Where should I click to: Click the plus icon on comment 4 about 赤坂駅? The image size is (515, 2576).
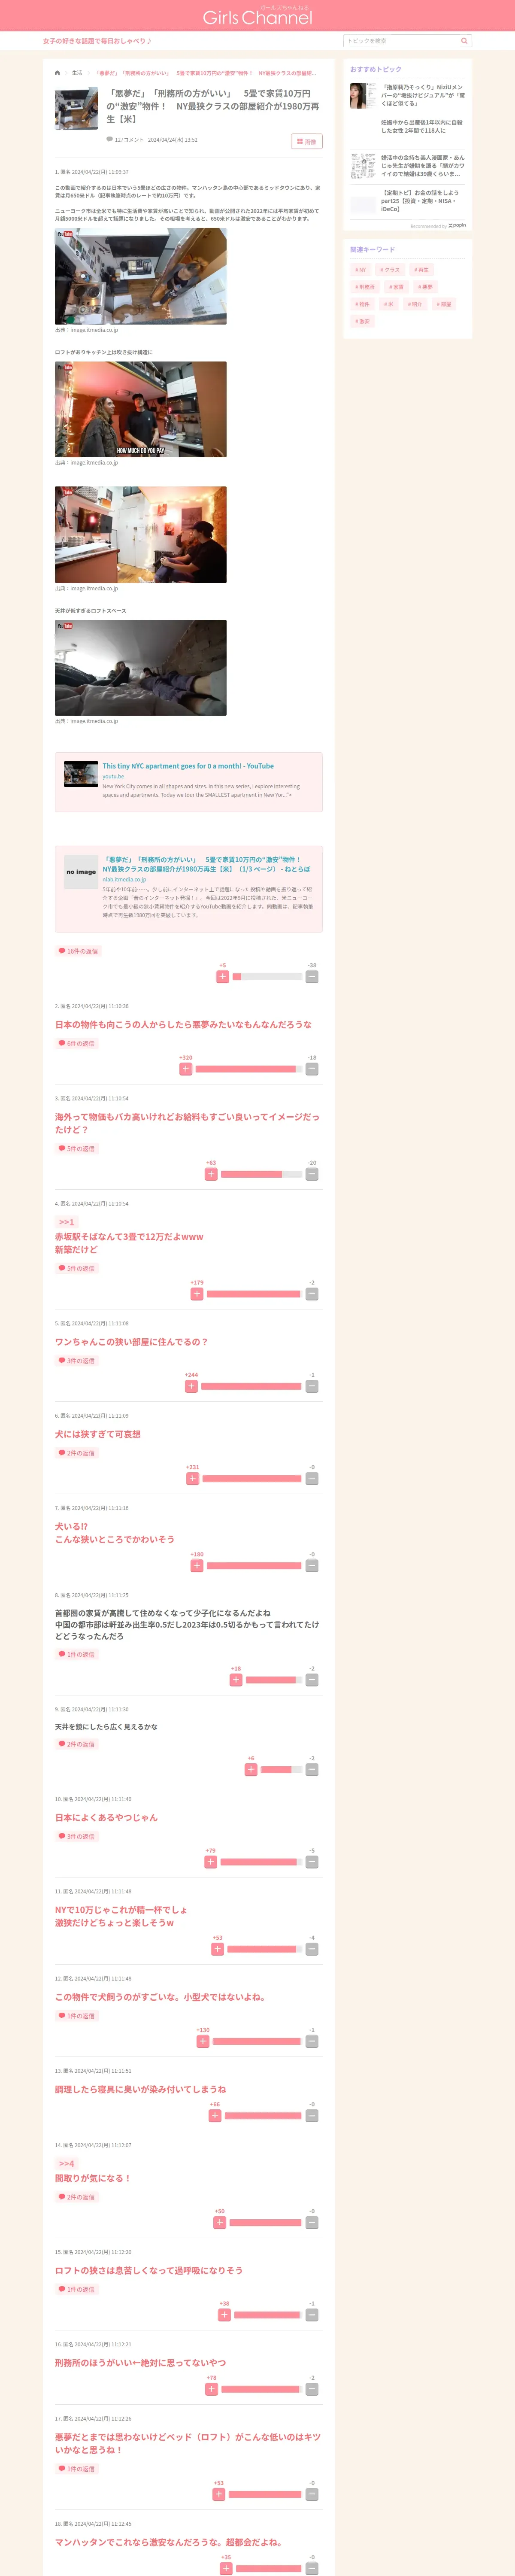click(197, 1293)
